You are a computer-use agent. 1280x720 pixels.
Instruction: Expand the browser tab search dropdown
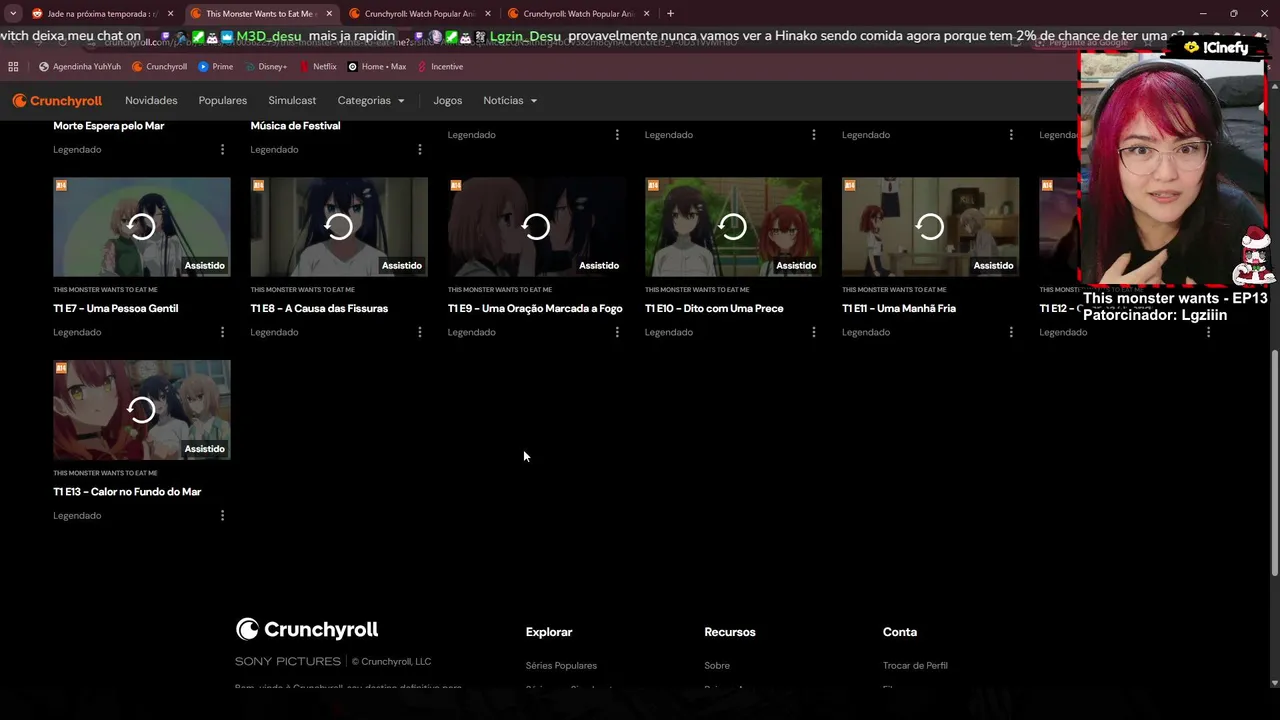point(13,14)
